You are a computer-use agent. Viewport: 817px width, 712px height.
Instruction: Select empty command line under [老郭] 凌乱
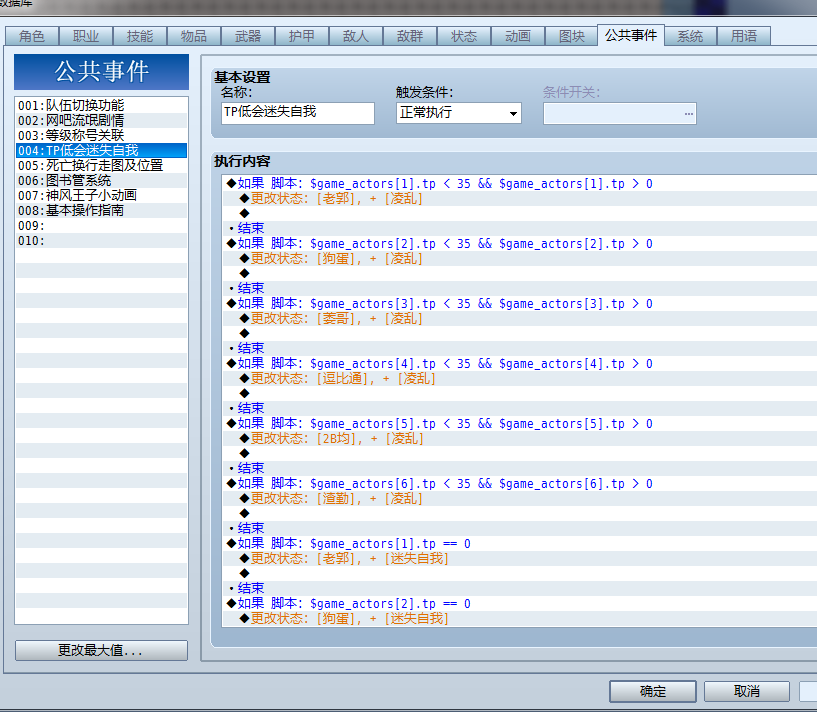click(519, 213)
